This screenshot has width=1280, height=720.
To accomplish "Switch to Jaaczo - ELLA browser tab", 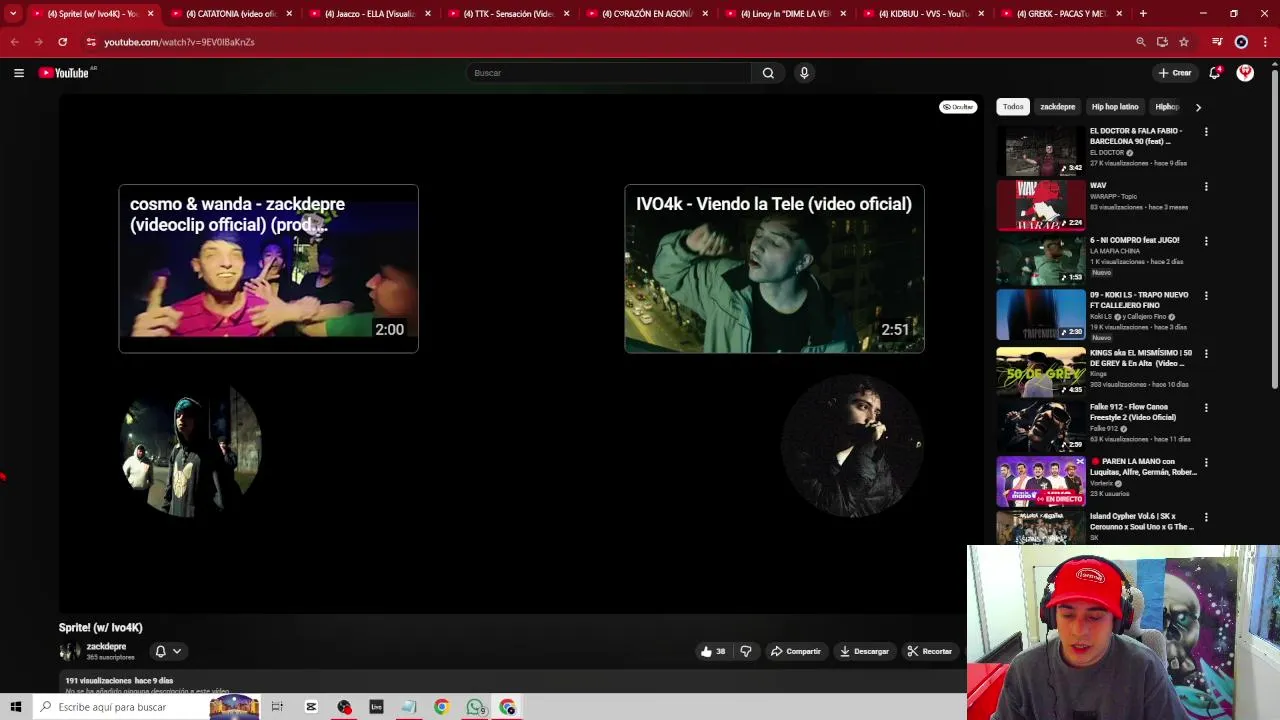I will coord(369,14).
